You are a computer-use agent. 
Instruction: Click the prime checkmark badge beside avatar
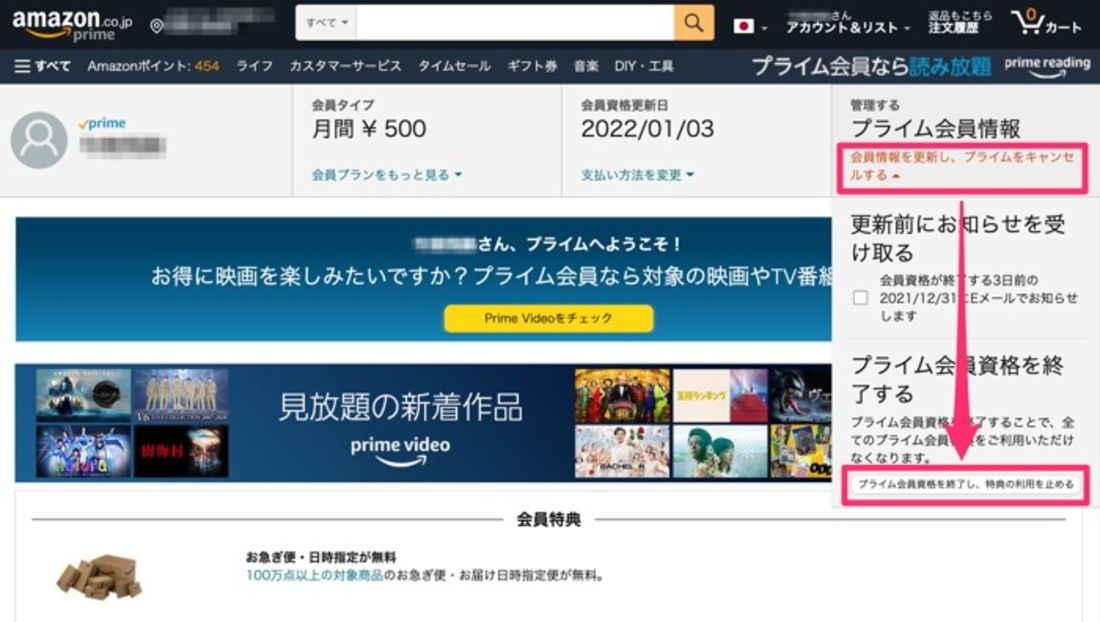[102, 123]
